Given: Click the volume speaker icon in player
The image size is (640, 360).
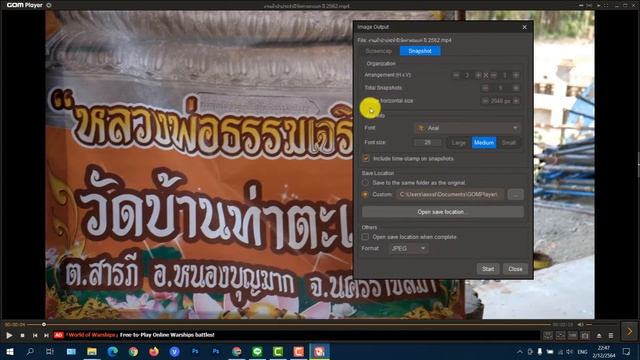Looking at the screenshot, I should [x=580, y=324].
